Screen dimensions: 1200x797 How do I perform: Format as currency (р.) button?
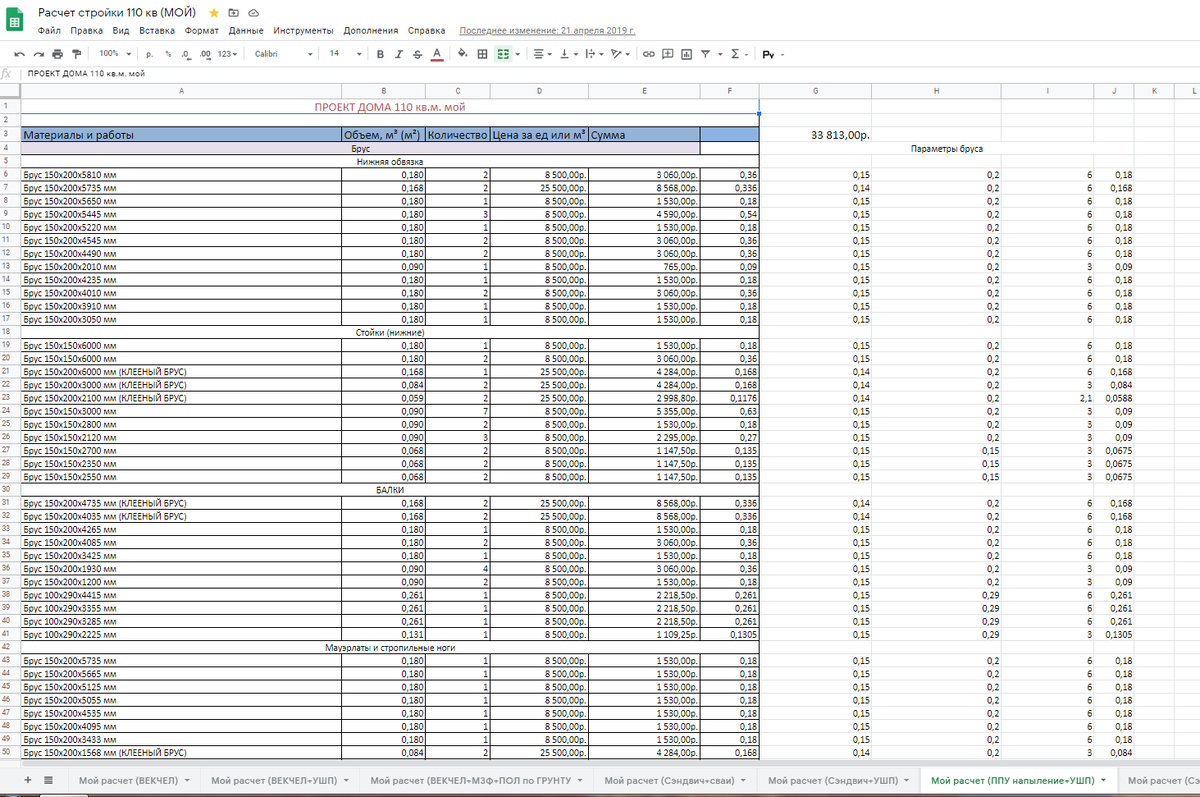point(149,54)
